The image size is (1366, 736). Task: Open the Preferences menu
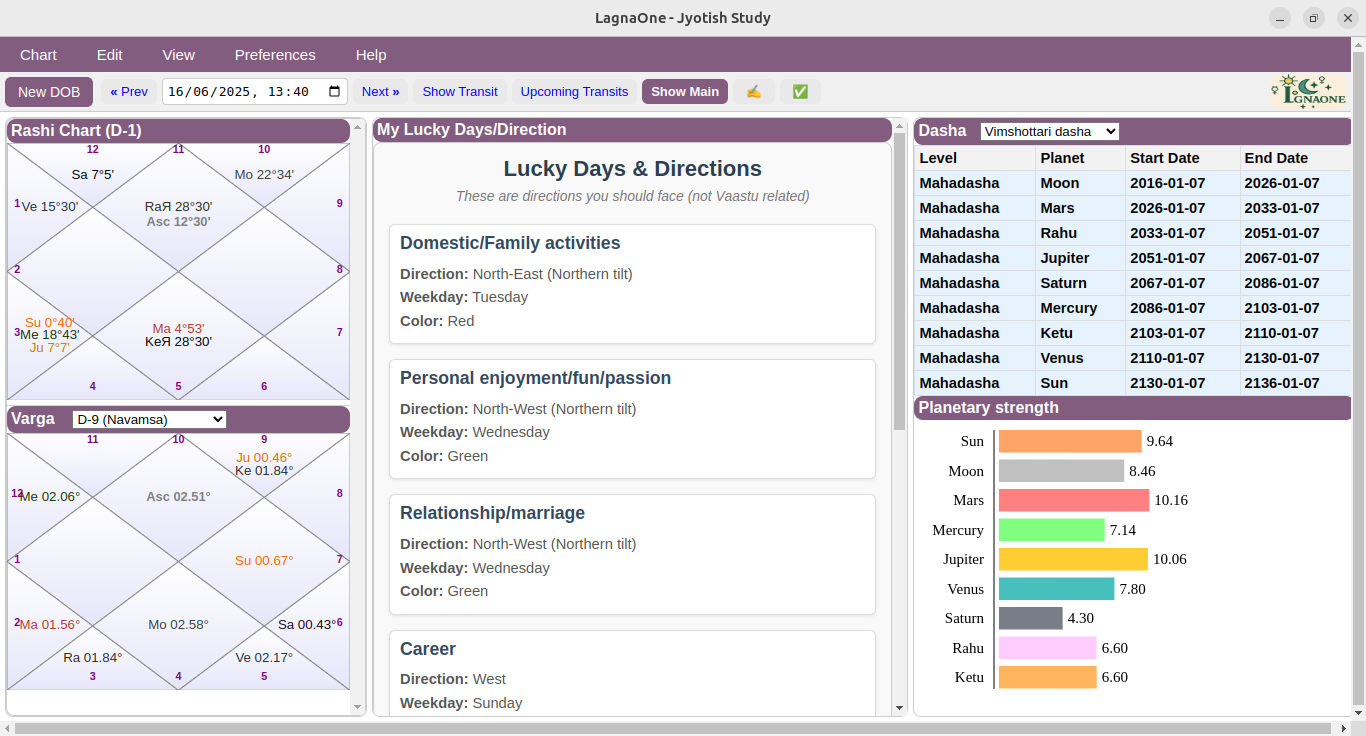[275, 55]
